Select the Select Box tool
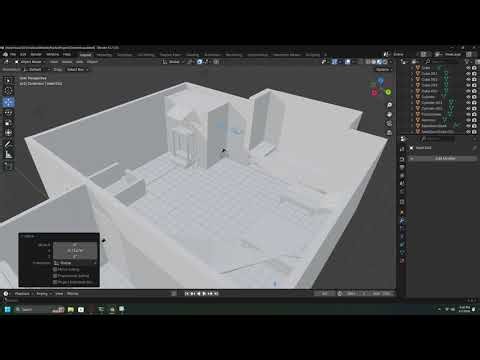Screen dimensions: 480x360 (9, 81)
